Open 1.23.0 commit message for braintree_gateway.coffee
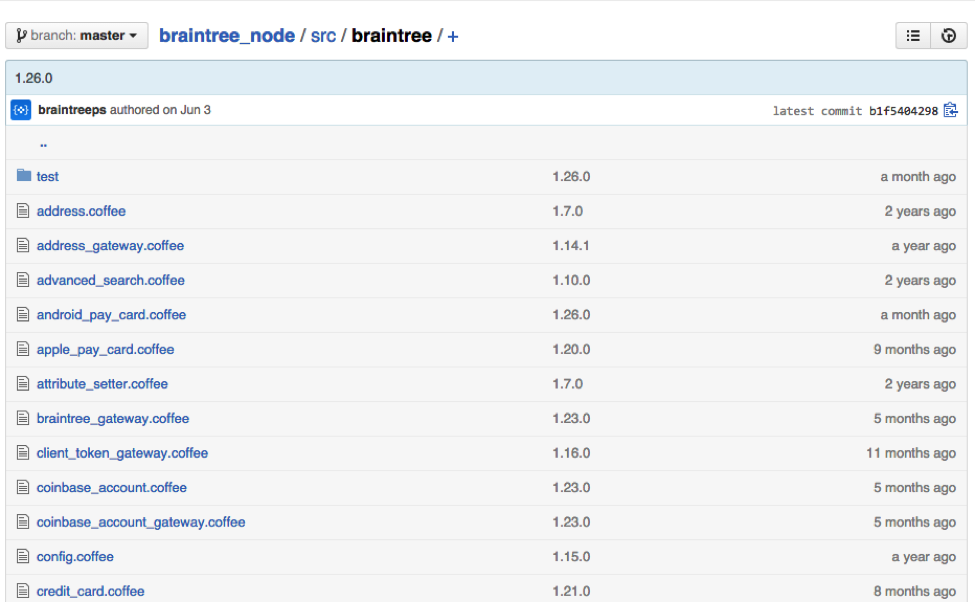Viewport: 975px width, 603px height. point(571,419)
